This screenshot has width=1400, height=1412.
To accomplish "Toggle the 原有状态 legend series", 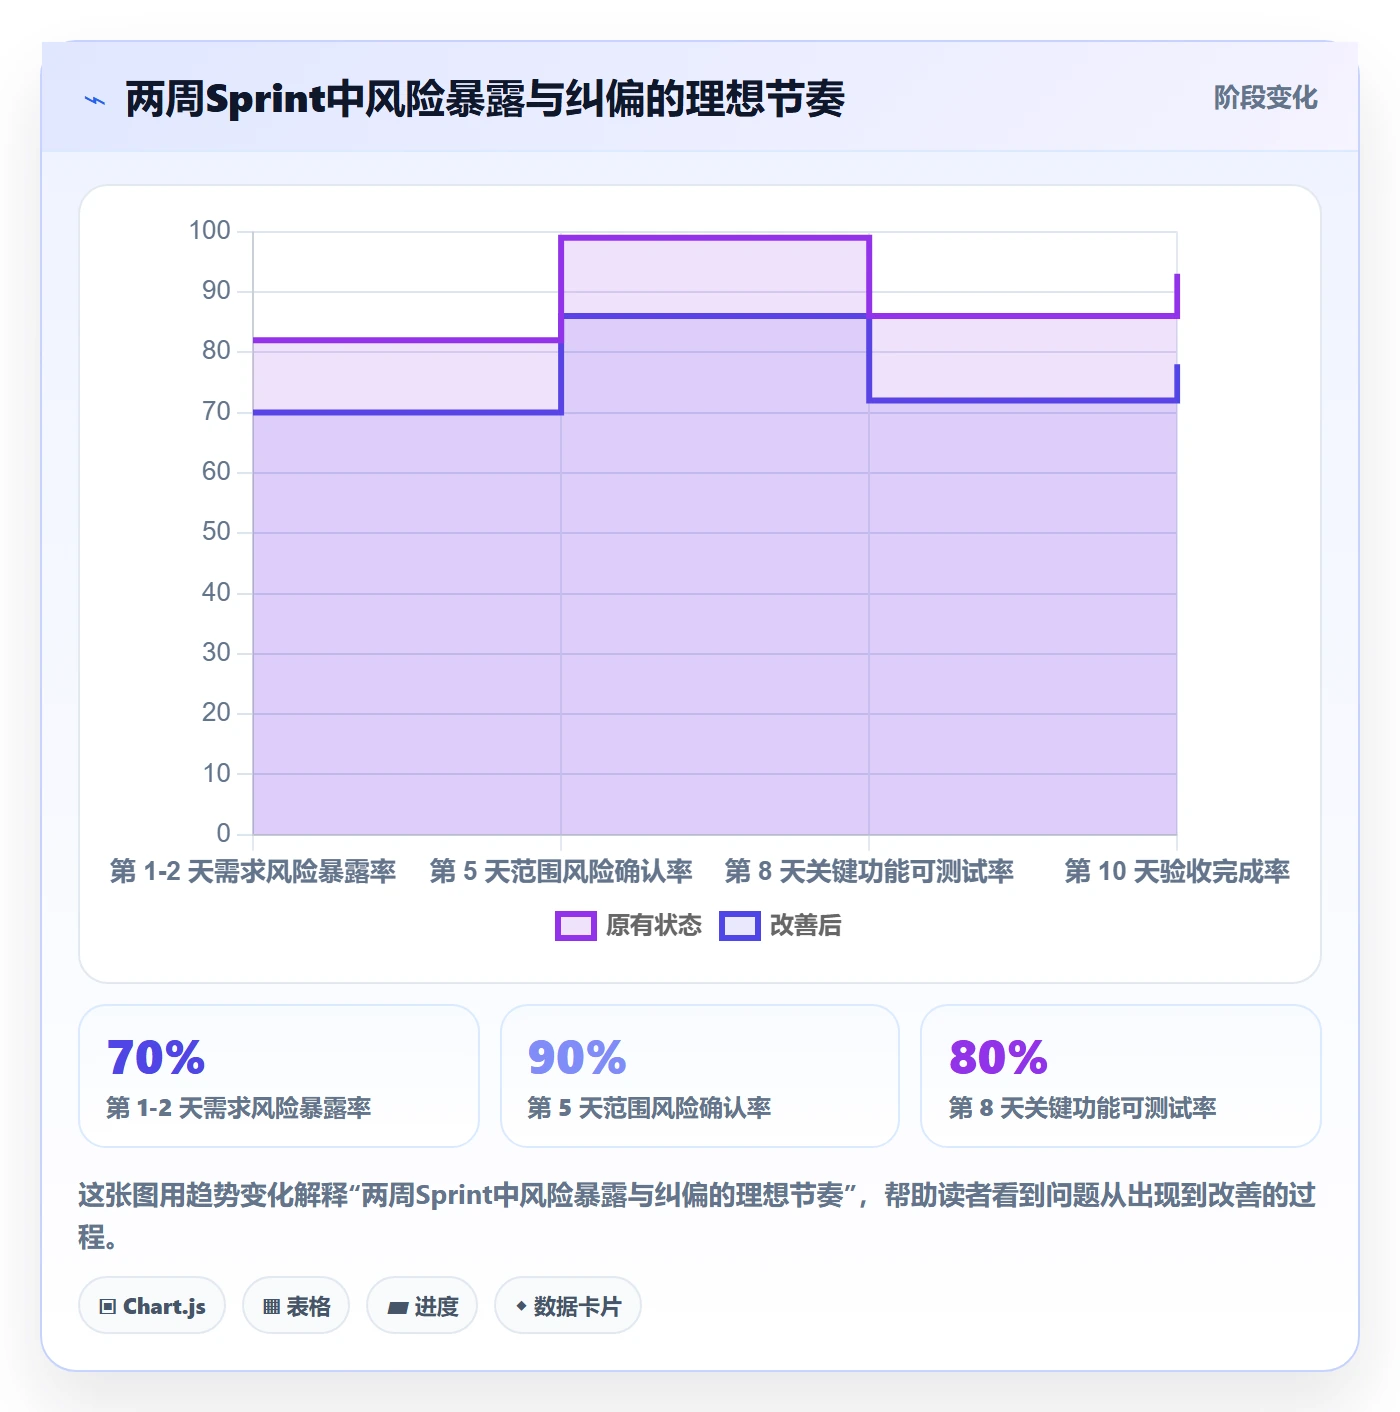I will click(x=629, y=926).
